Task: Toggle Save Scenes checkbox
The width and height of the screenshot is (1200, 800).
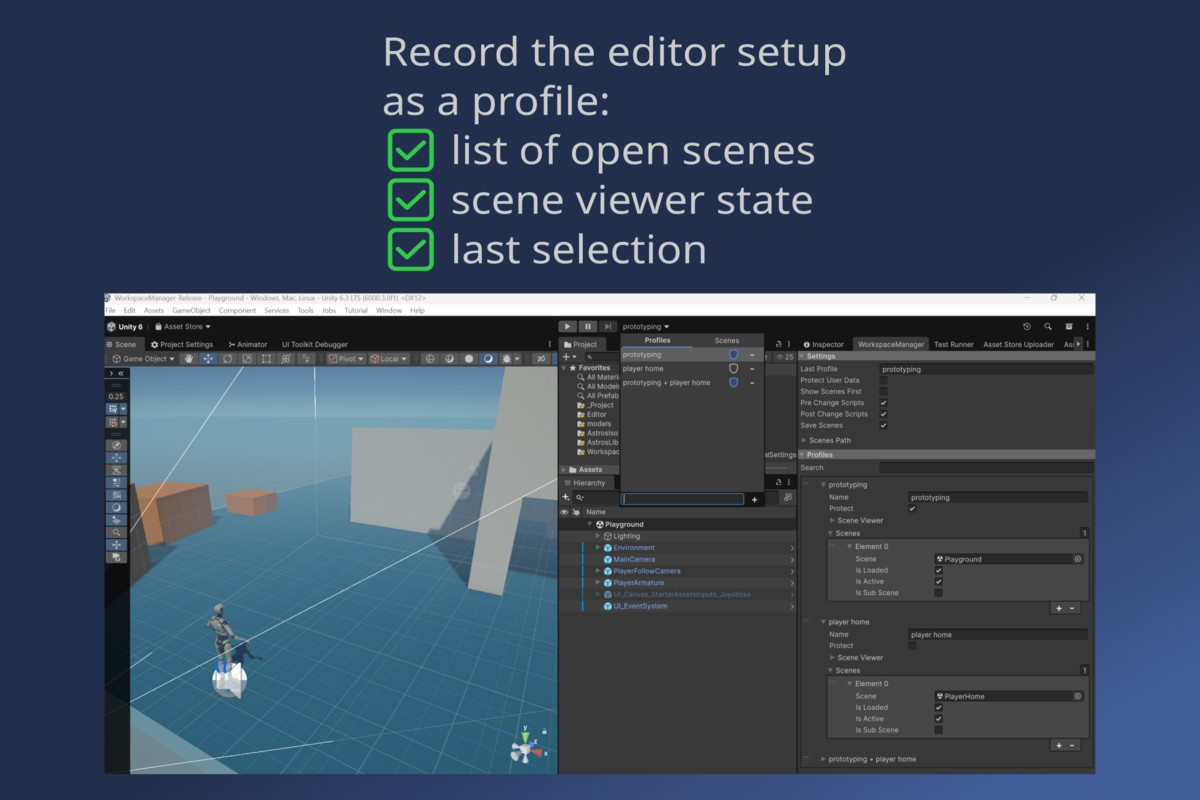Action: click(x=883, y=425)
